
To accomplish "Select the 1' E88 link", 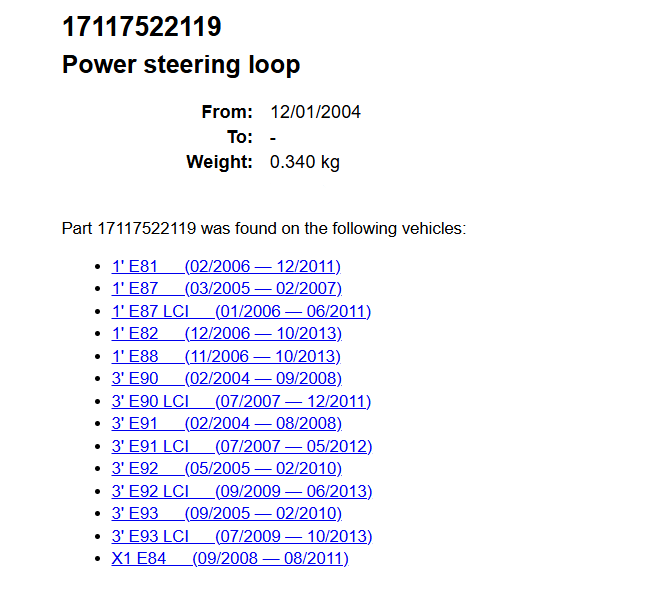I will pos(226,356).
